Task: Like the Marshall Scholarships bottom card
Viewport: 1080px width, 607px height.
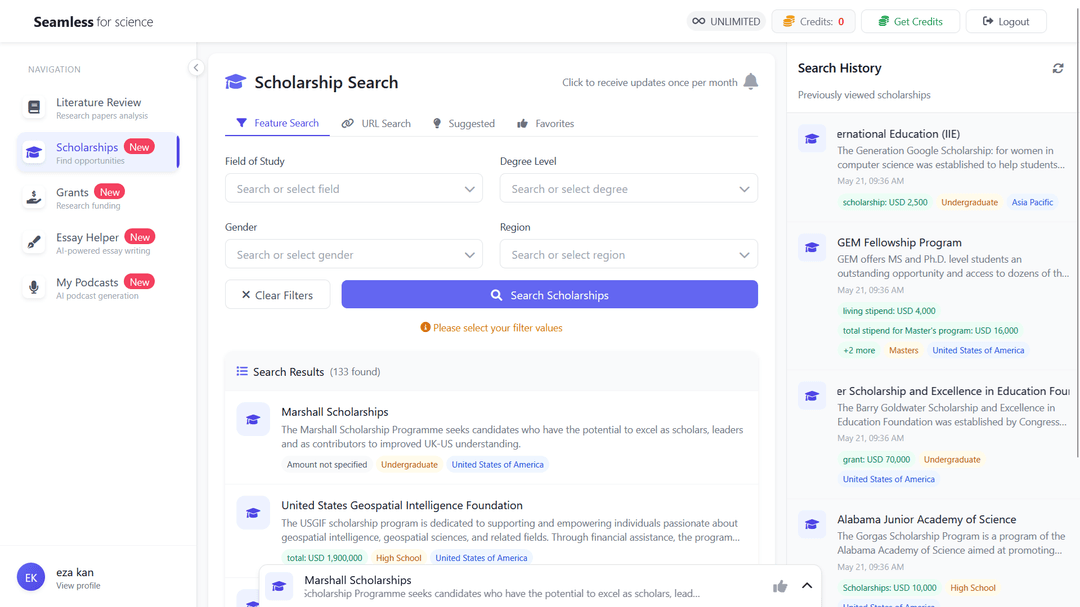Action: pos(779,586)
